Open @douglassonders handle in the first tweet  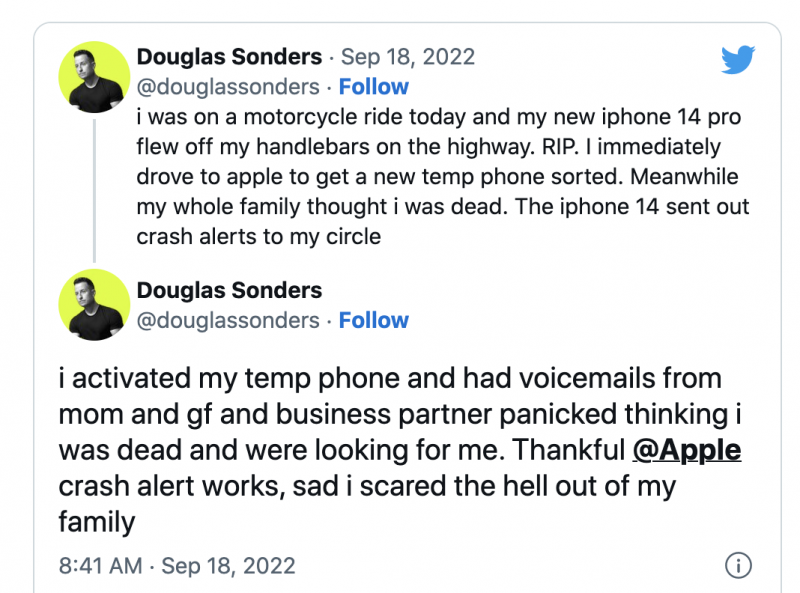point(228,87)
